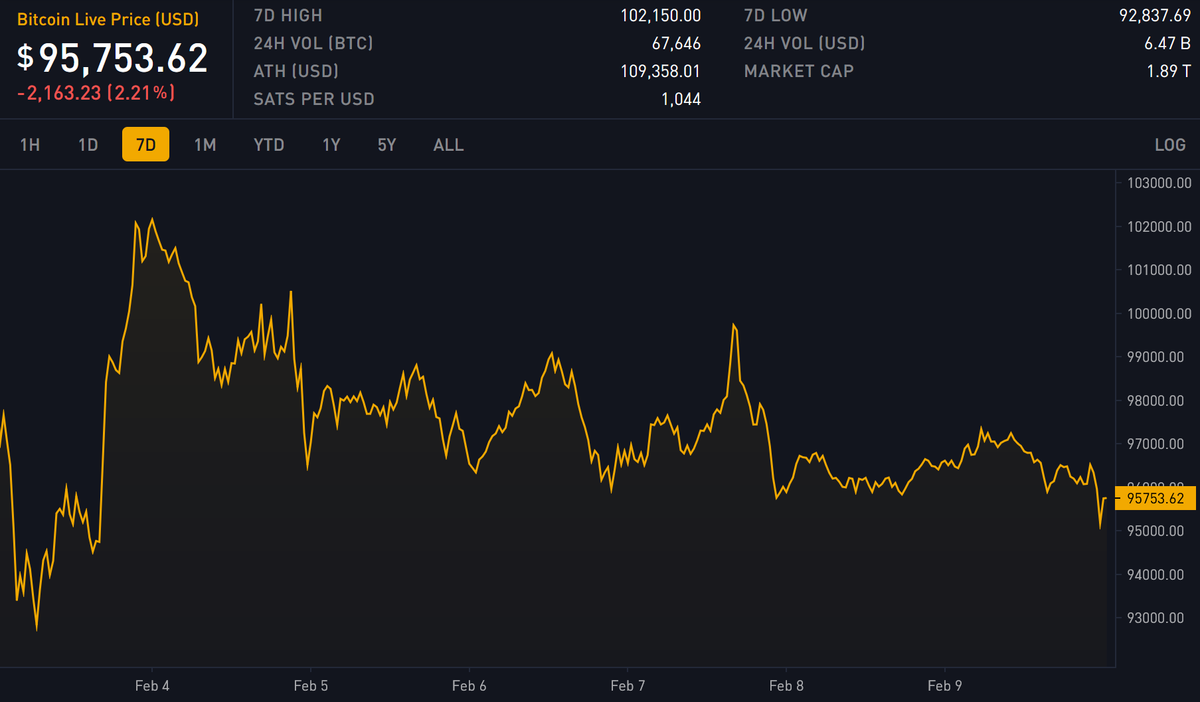Click the USD volume value 6.47 B
The height and width of the screenshot is (702, 1200).
(x=1166, y=44)
